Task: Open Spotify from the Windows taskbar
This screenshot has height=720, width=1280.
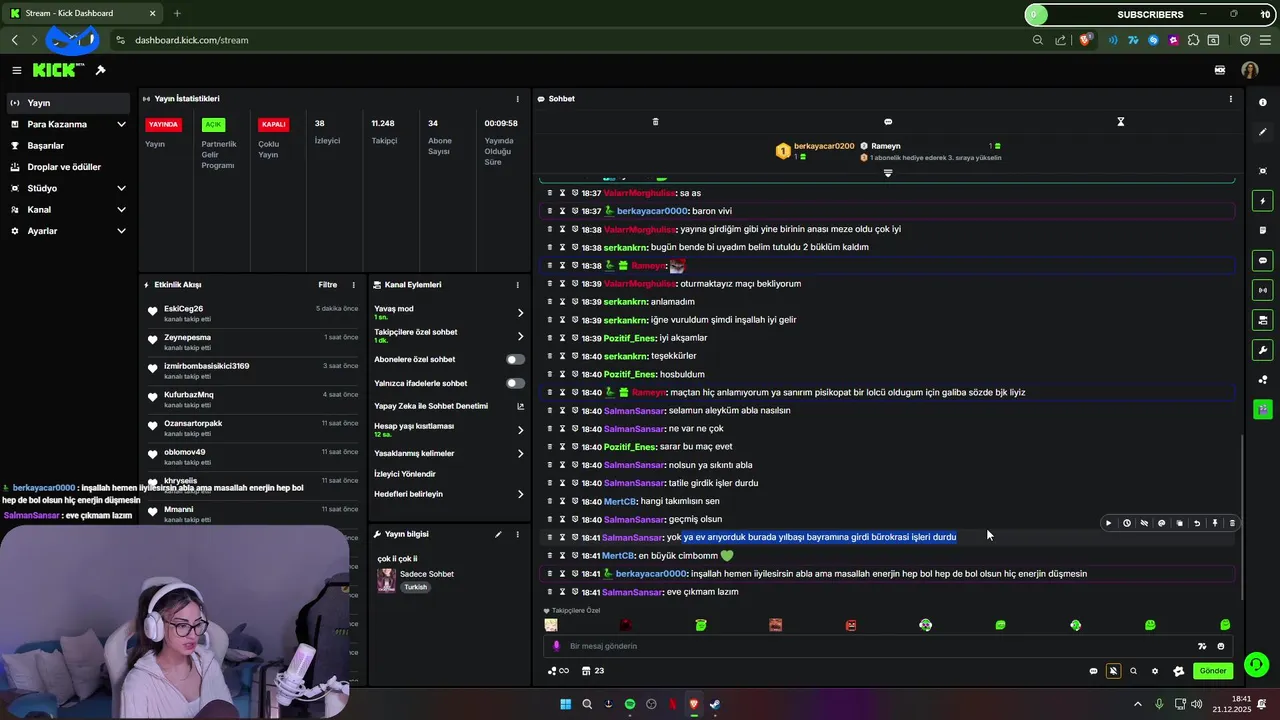Action: (x=630, y=704)
